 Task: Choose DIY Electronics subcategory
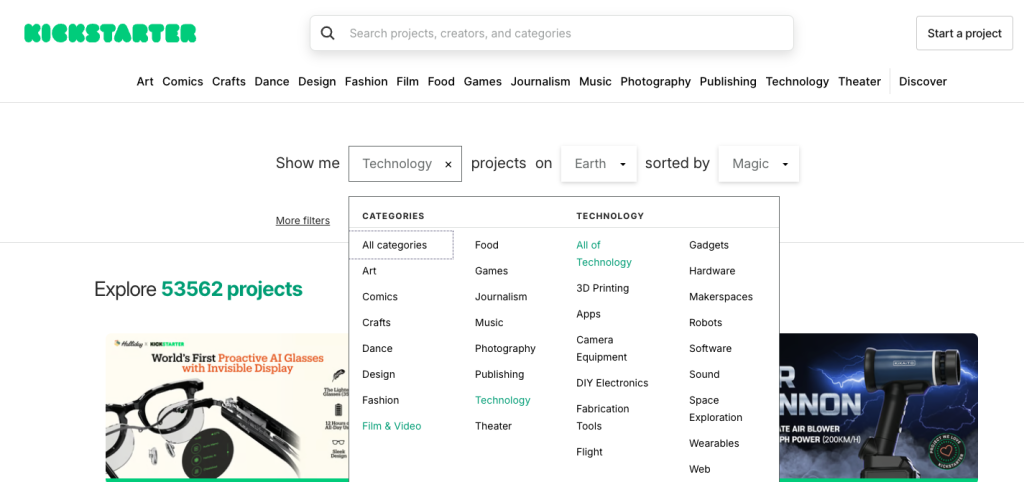click(x=612, y=383)
